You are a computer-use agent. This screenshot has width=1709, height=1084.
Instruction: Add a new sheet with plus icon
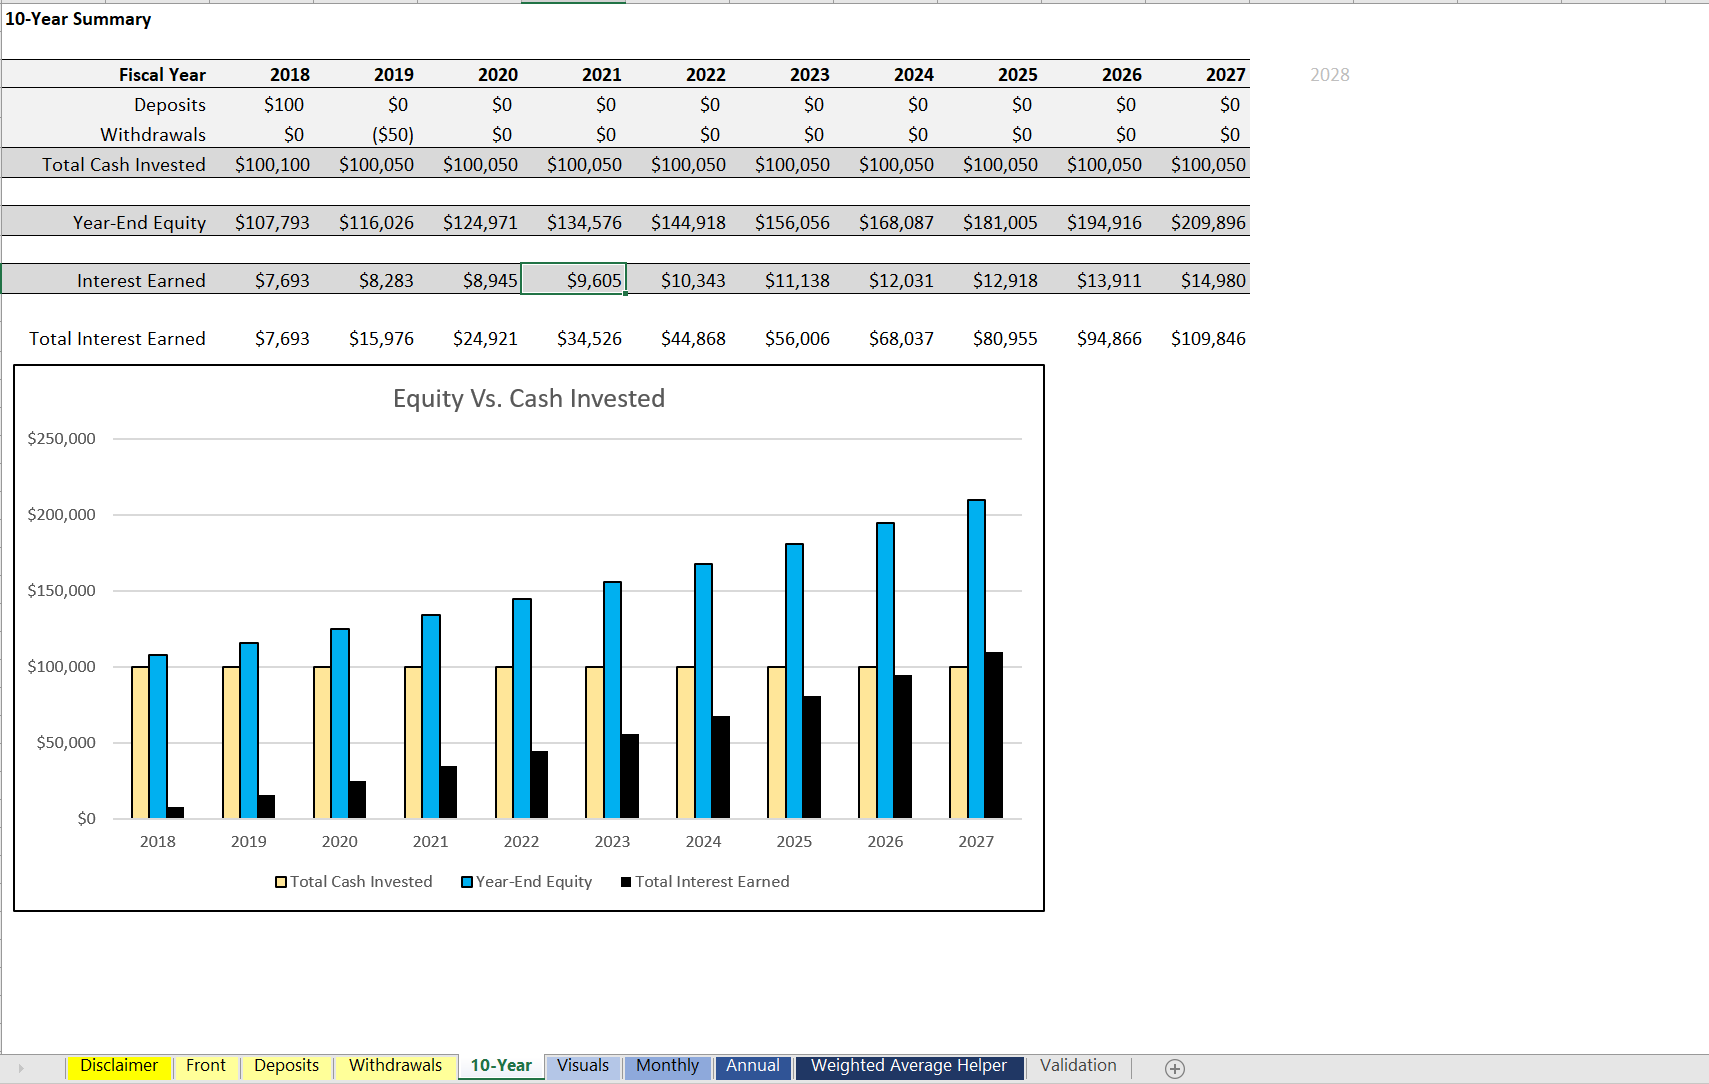point(1175,1069)
